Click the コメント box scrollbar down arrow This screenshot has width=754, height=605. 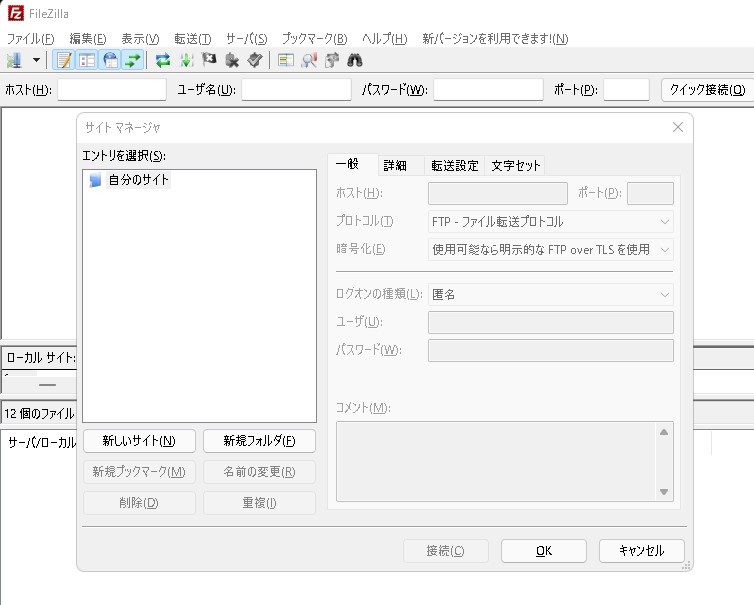[x=663, y=491]
